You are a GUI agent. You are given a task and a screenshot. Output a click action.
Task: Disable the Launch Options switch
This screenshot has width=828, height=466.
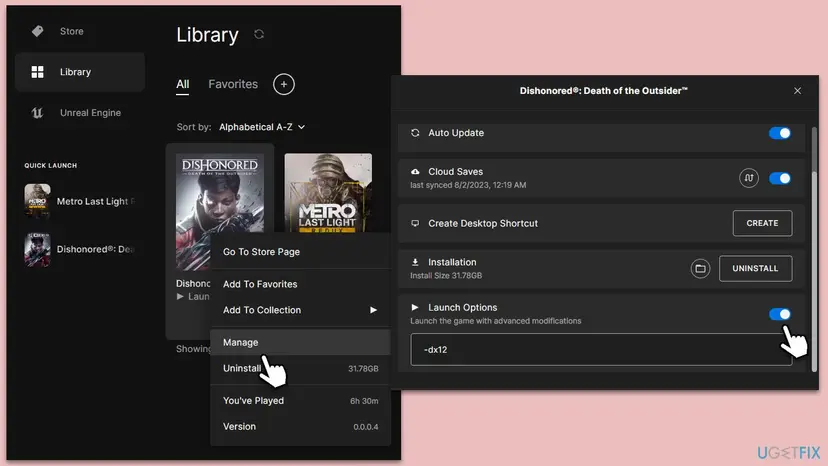780,314
